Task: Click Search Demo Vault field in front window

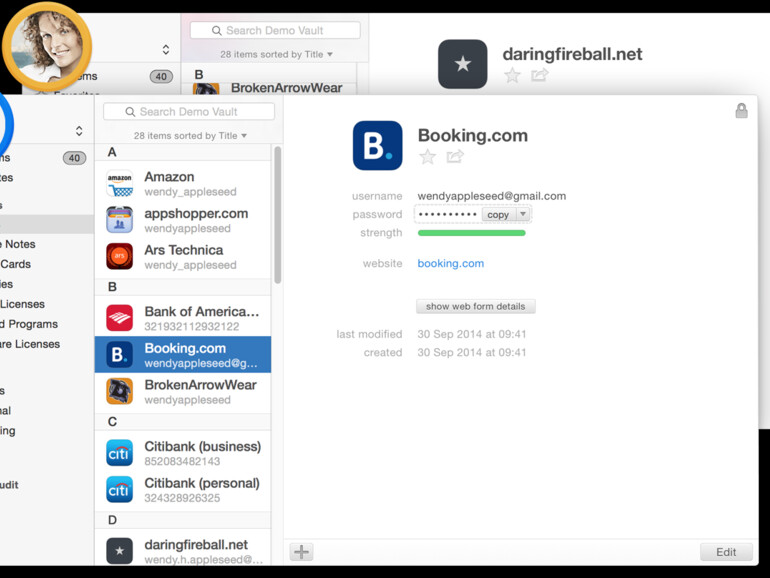Action: click(189, 112)
